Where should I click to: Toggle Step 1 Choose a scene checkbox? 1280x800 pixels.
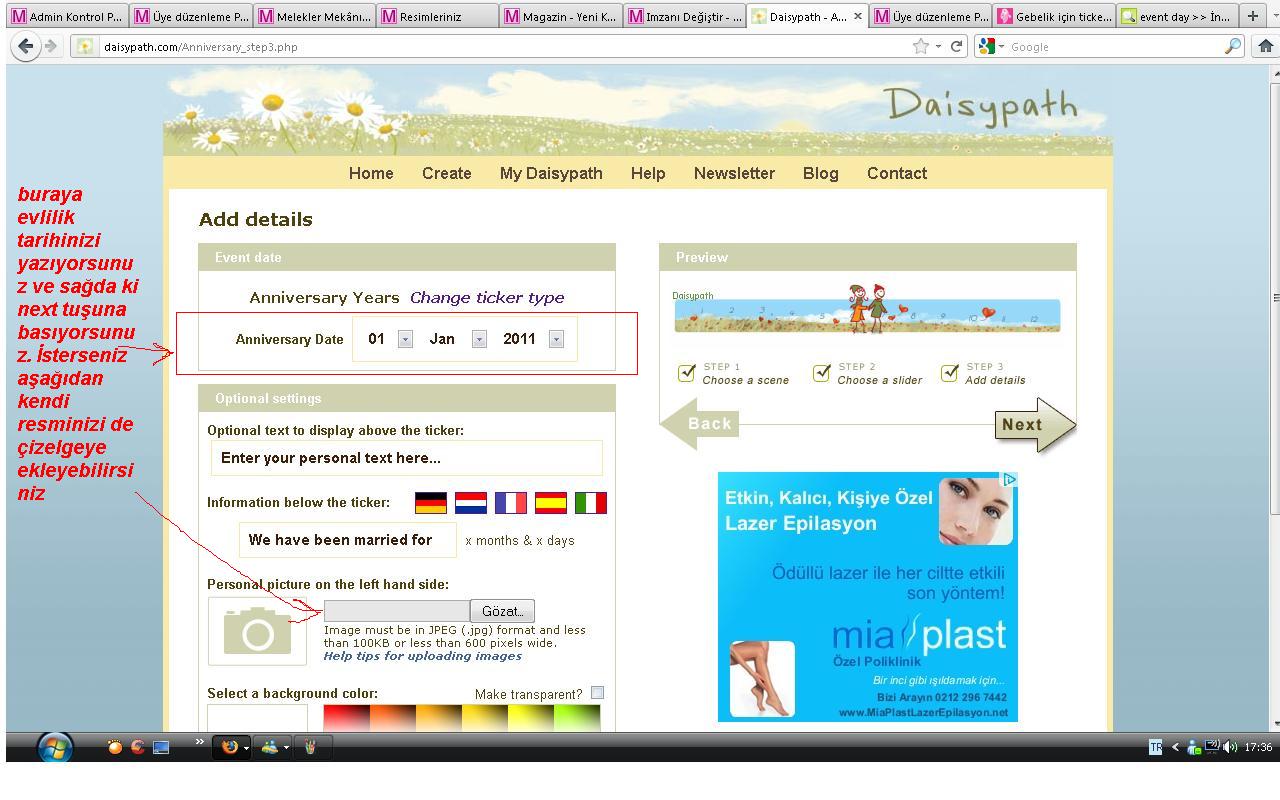(686, 373)
